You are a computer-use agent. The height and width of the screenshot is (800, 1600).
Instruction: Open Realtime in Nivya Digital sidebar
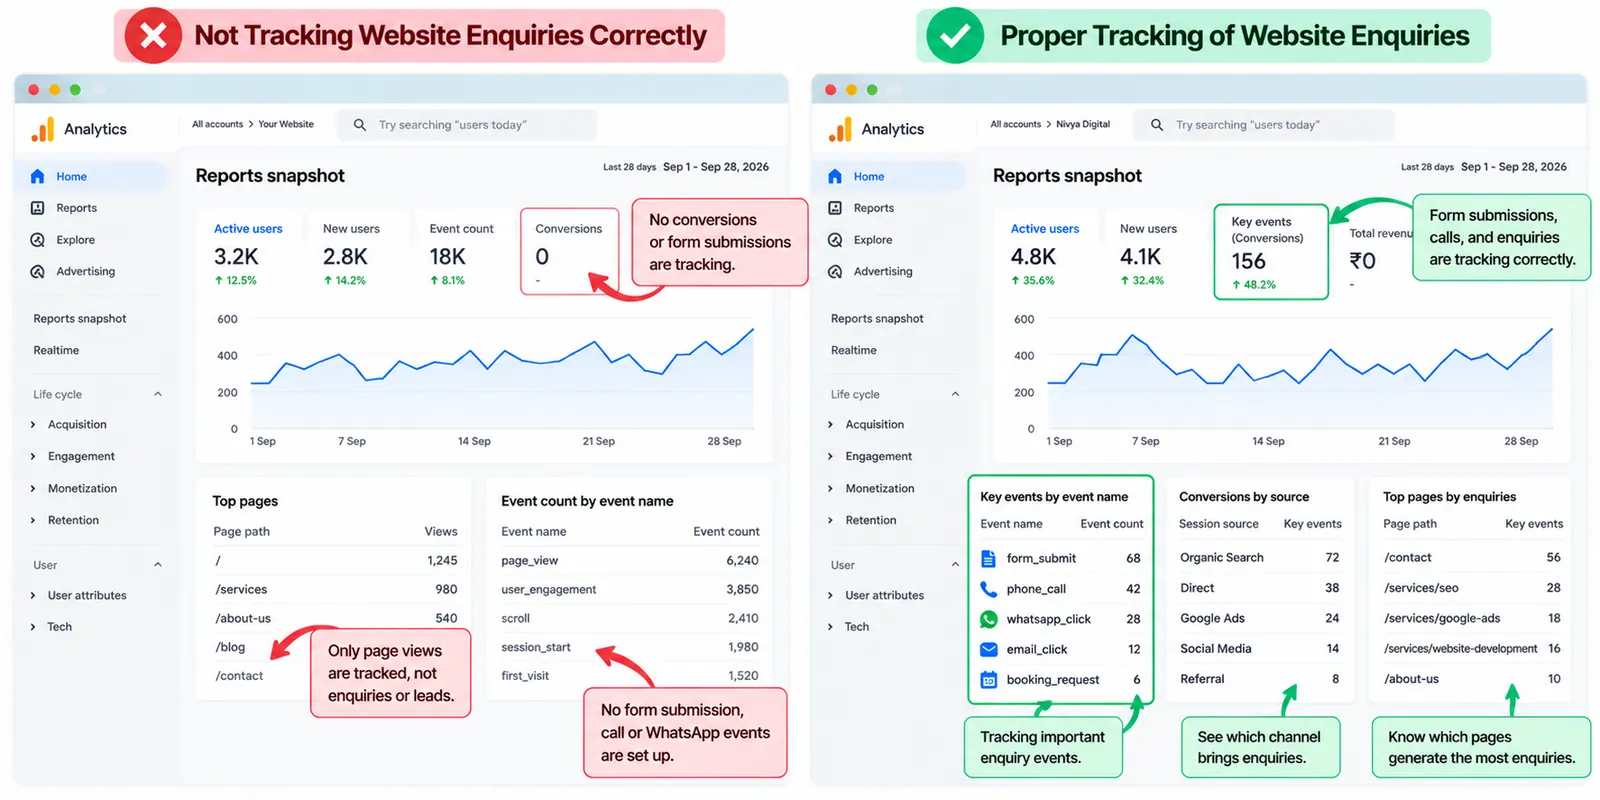pos(854,351)
